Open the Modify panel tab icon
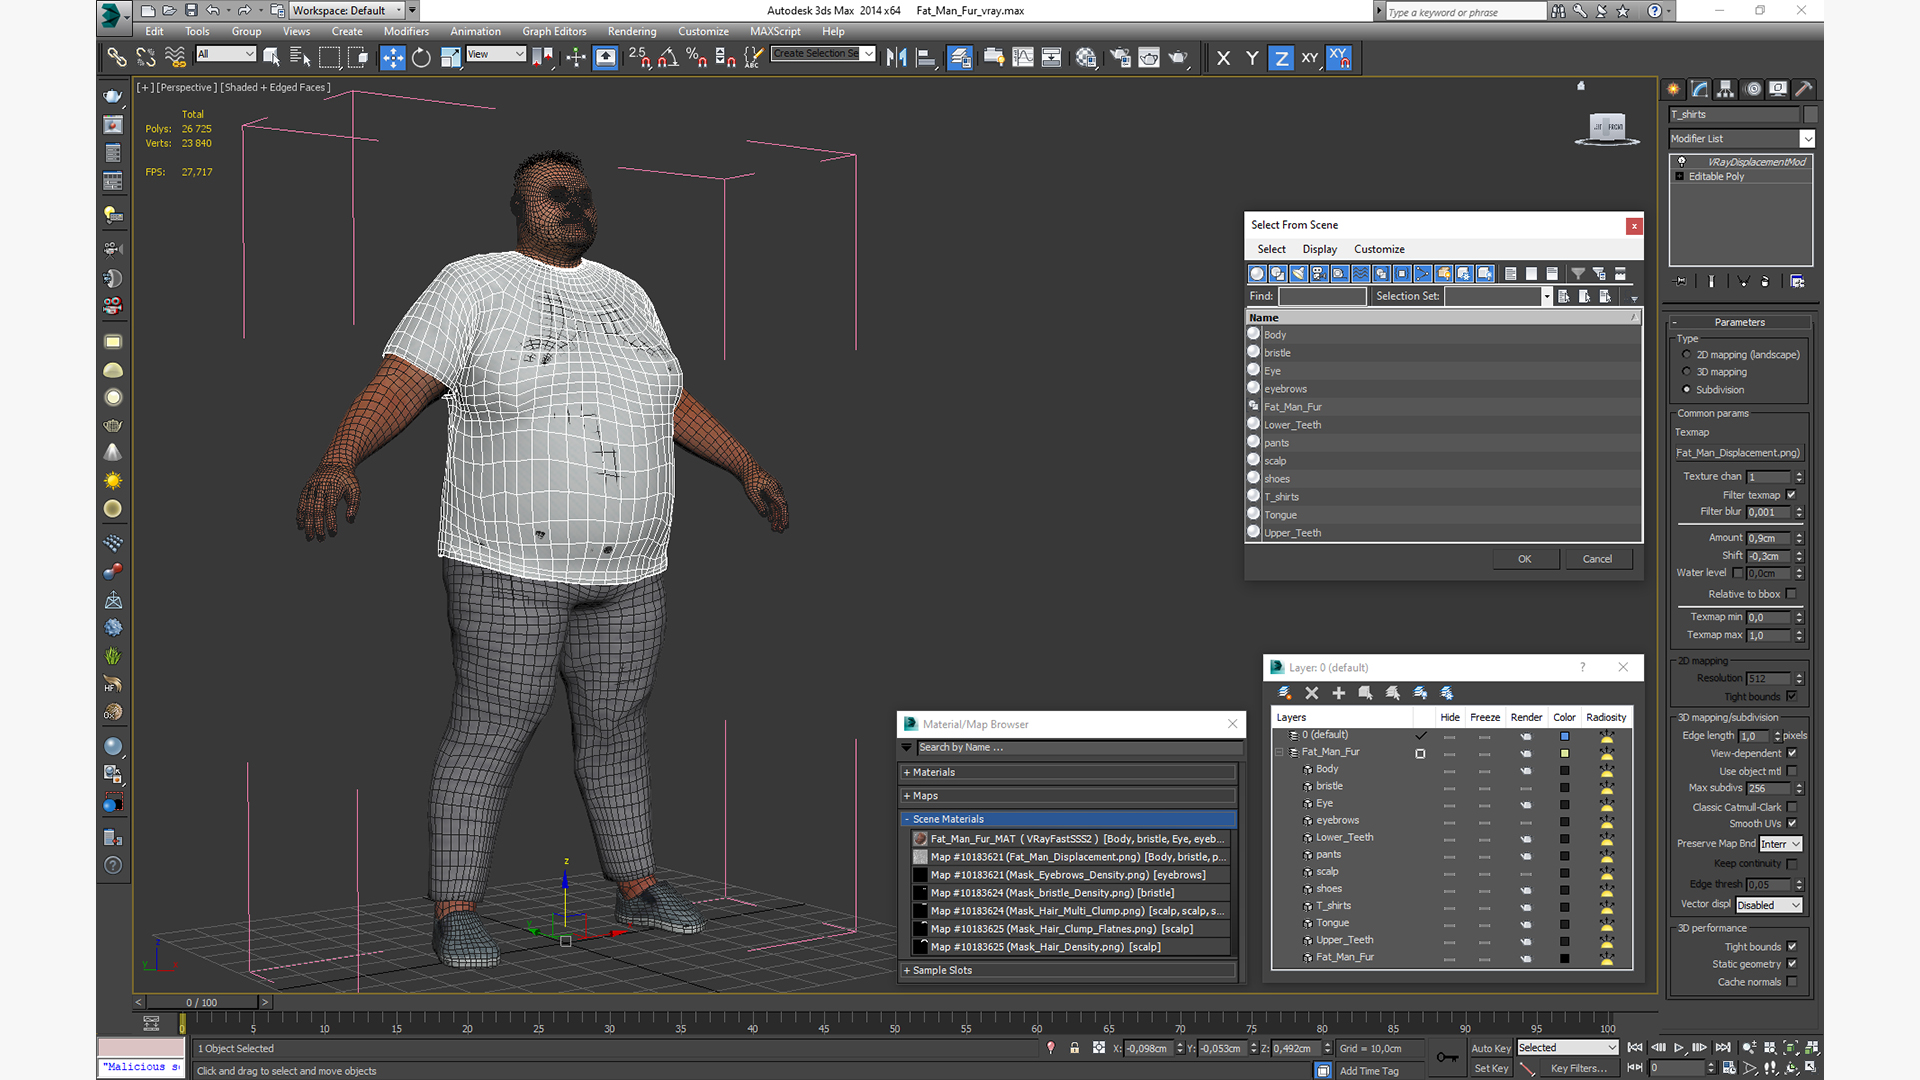Screen dimensions: 1920x1080 click(x=1700, y=89)
